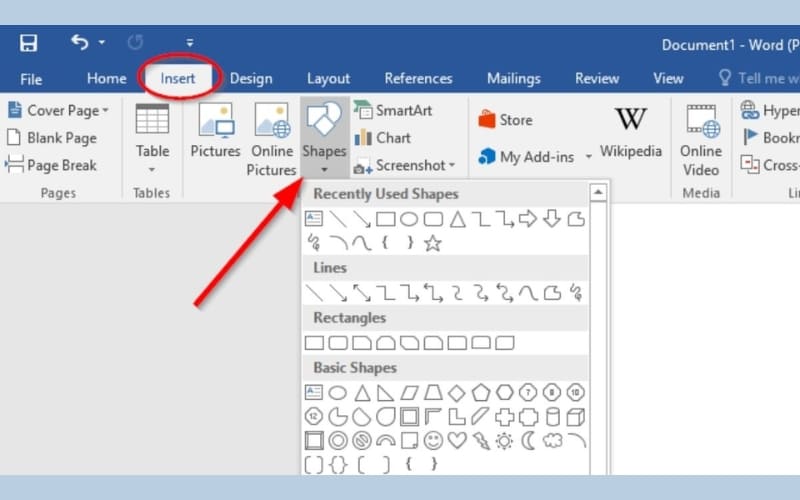Insert a Chart

click(383, 138)
